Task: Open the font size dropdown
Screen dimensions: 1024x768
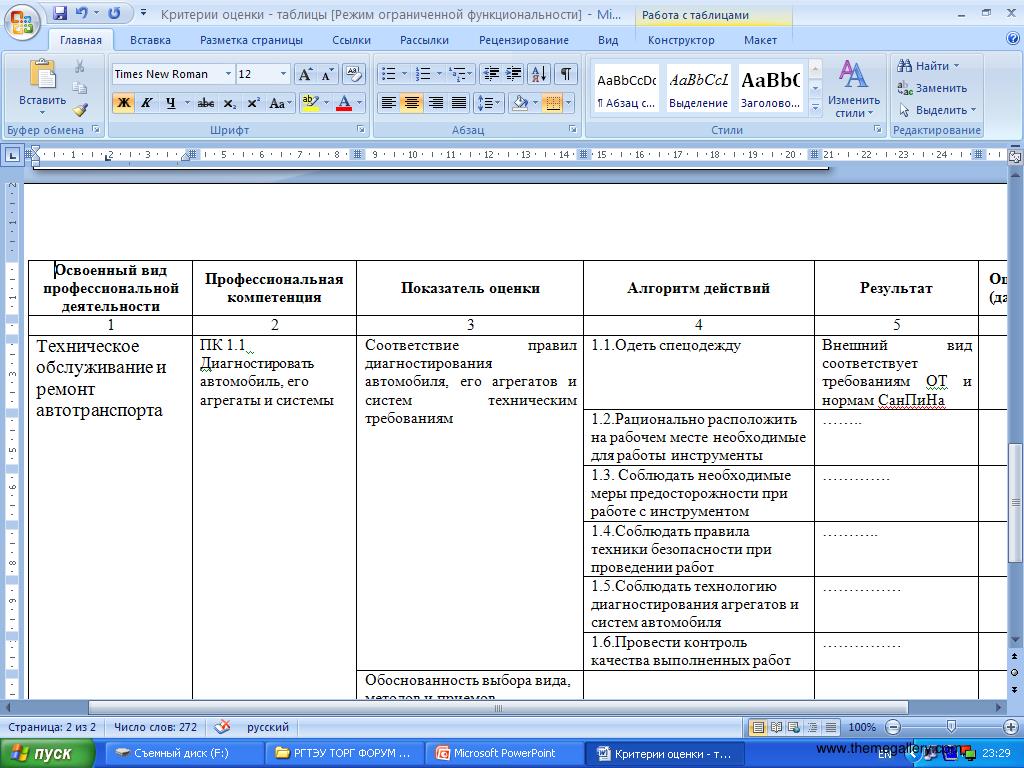Action: tap(283, 74)
